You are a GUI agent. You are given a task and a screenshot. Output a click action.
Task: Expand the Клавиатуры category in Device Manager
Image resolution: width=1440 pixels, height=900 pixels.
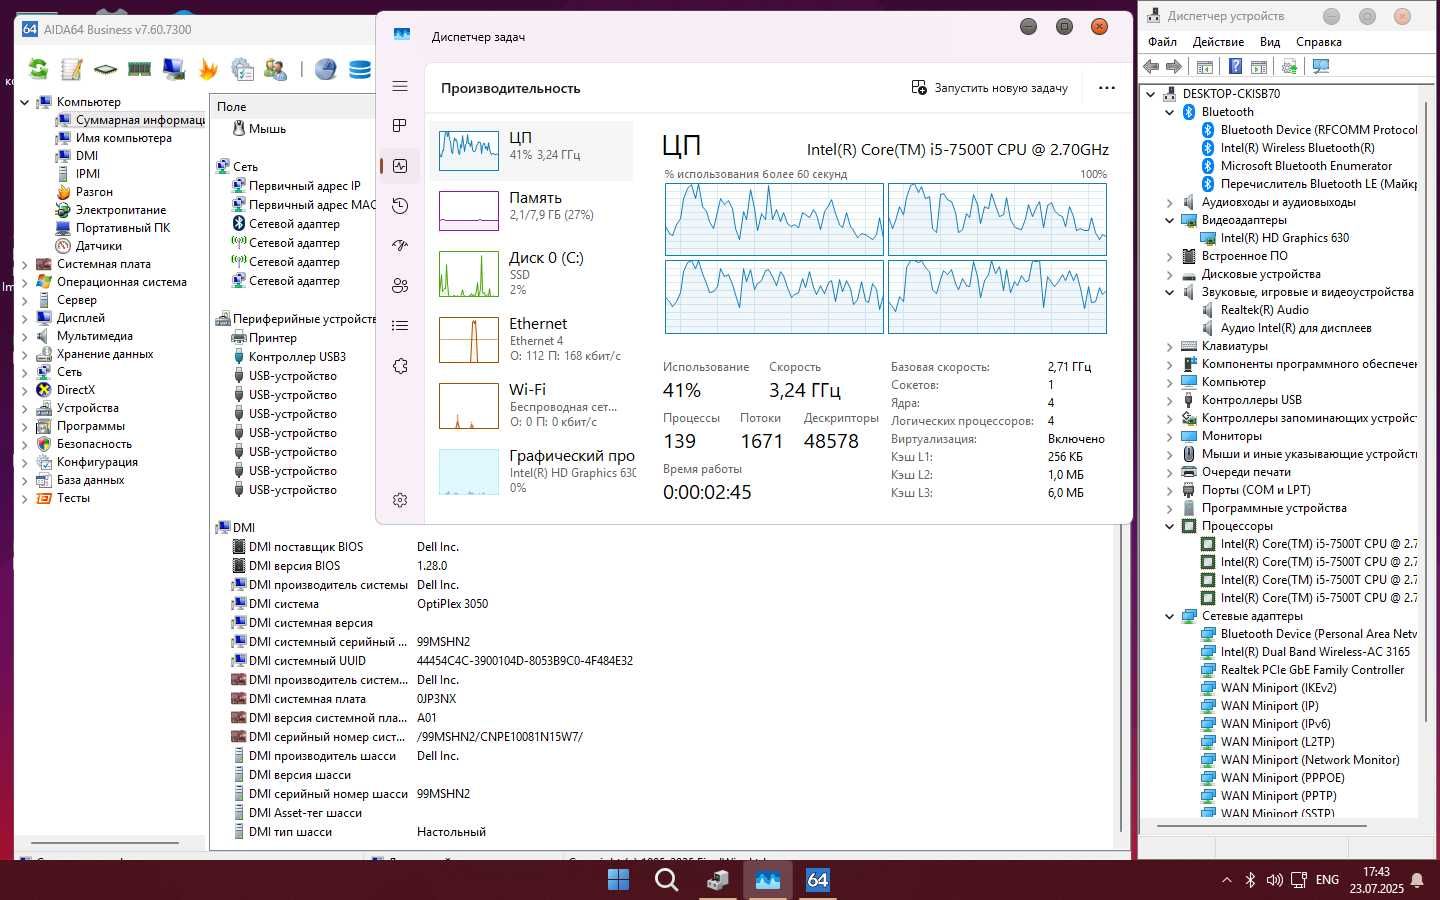click(1169, 346)
